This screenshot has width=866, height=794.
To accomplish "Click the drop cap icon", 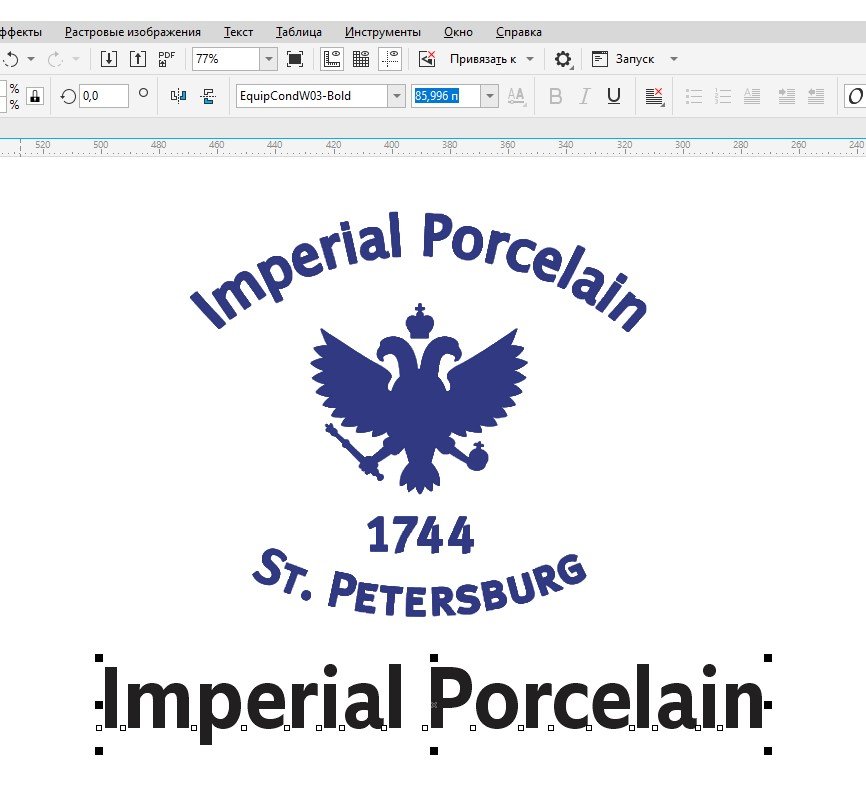I will coord(752,96).
